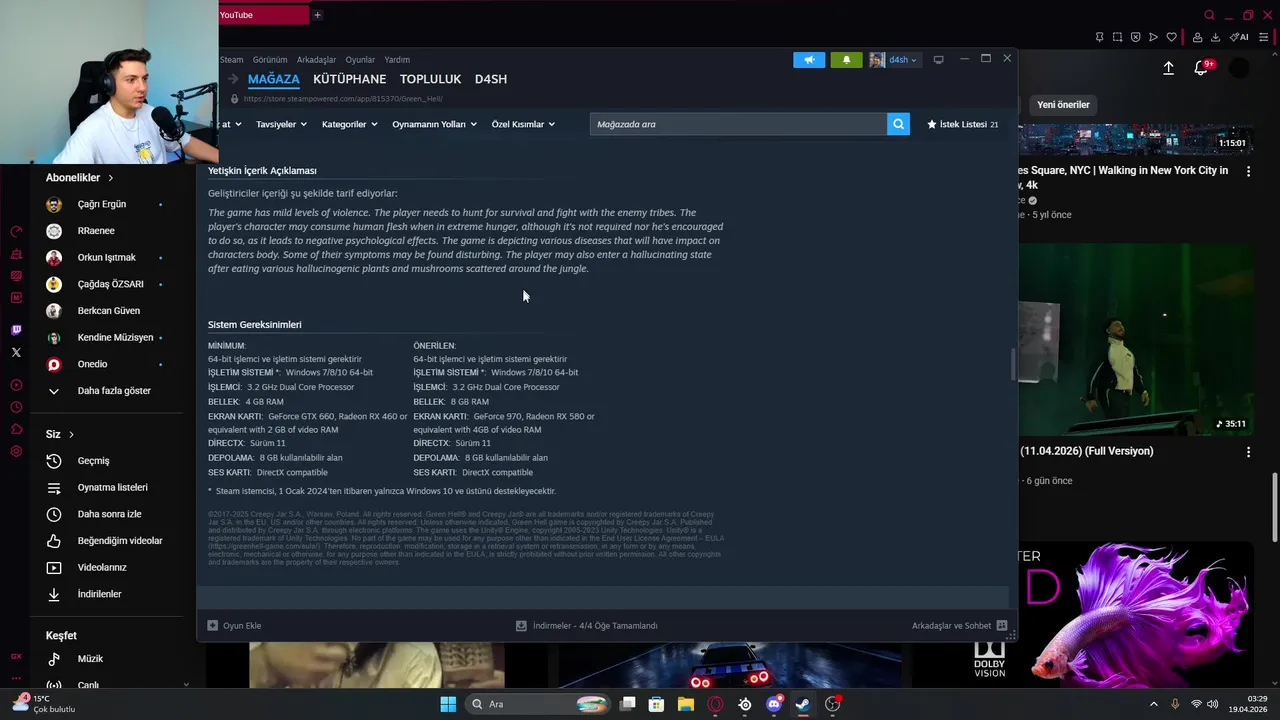Screen dimensions: 1280x720
Task: Open Arkadaşlar menu in Steam
Action: point(316,60)
